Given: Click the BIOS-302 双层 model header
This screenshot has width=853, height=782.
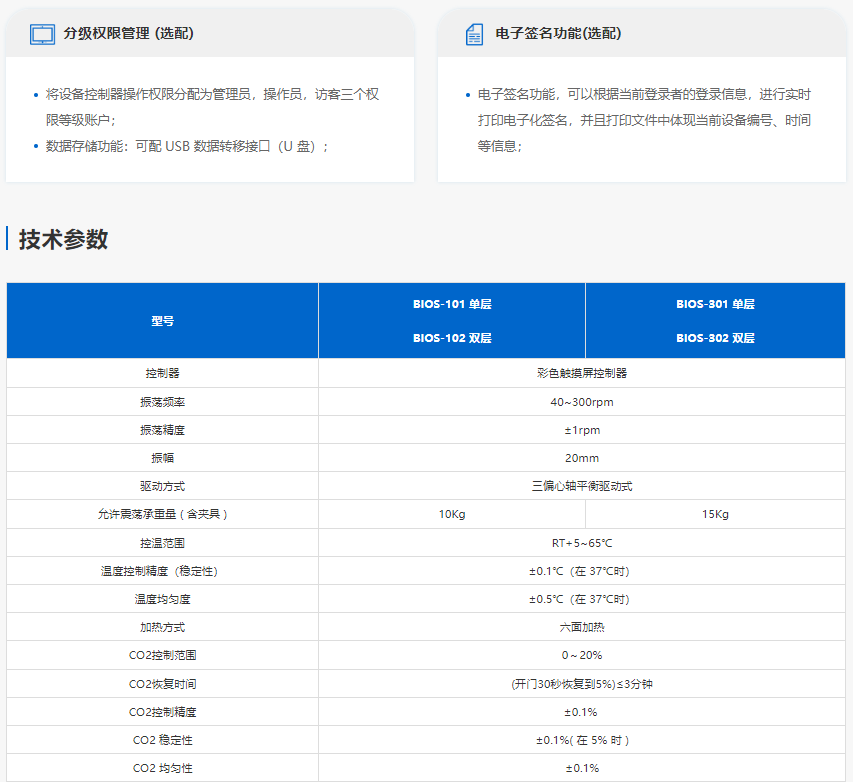Looking at the screenshot, I should point(715,338).
